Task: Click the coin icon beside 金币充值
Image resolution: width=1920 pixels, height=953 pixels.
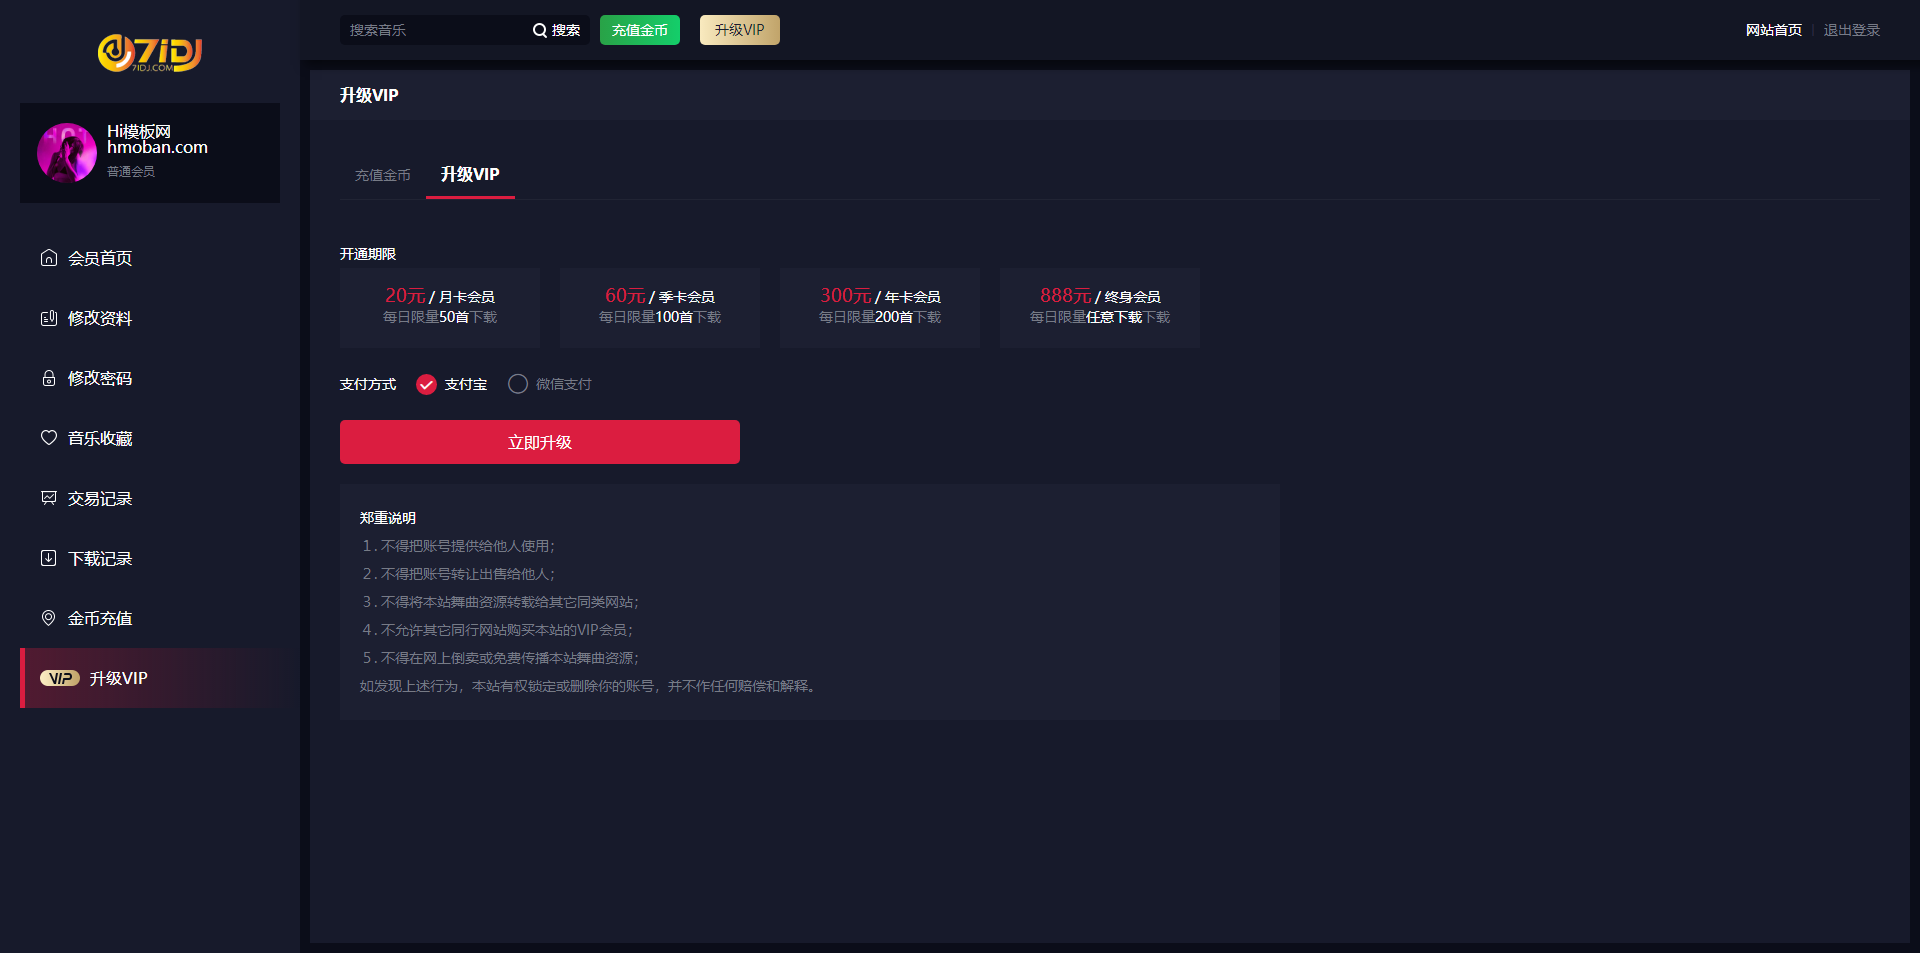Action: click(48, 618)
